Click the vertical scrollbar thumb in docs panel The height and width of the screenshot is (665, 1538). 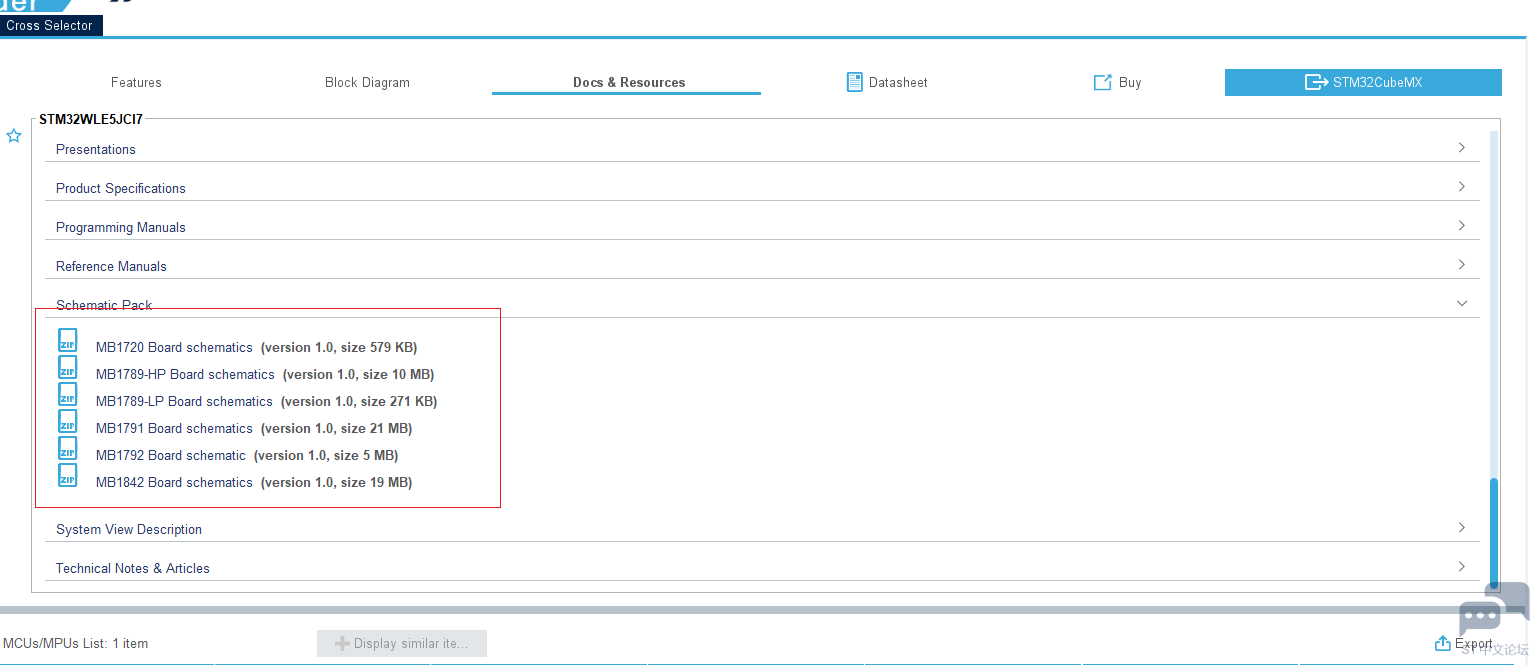point(1494,532)
